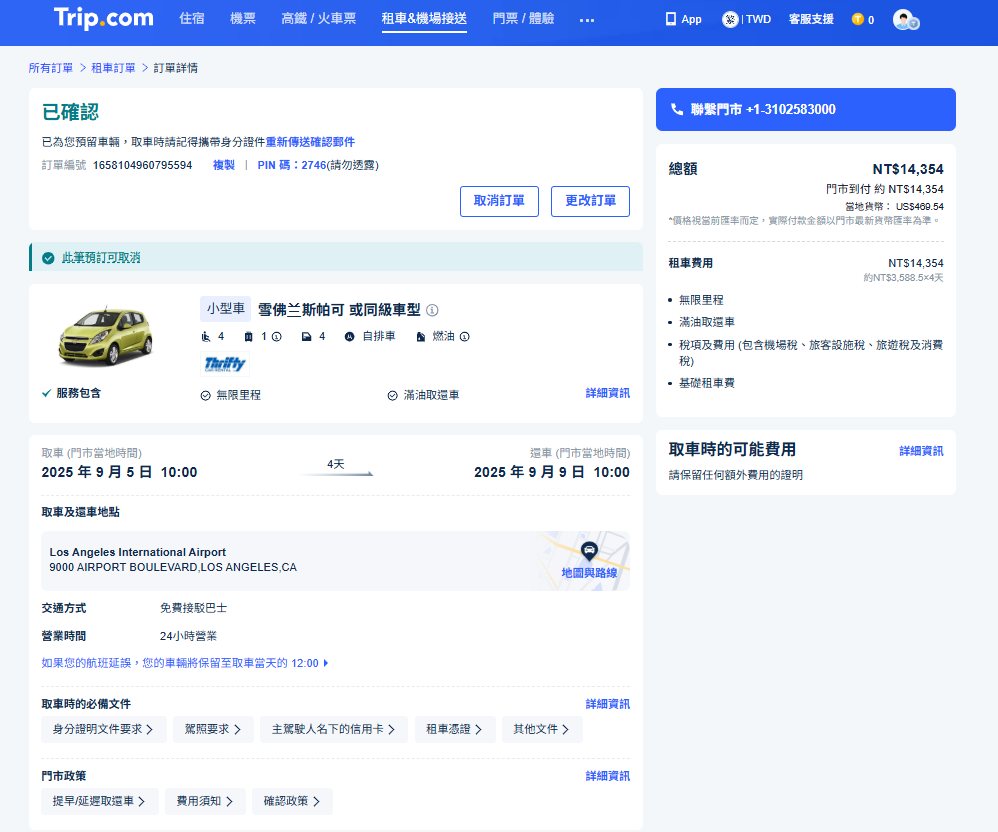
Task: Click 更改訂單 button
Action: pyautogui.click(x=590, y=201)
